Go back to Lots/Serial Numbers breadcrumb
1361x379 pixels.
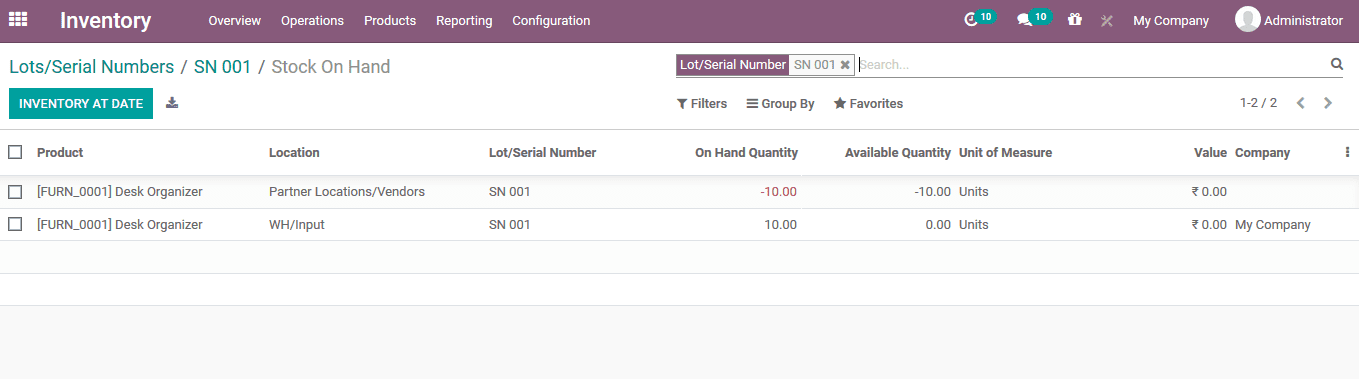click(x=92, y=67)
